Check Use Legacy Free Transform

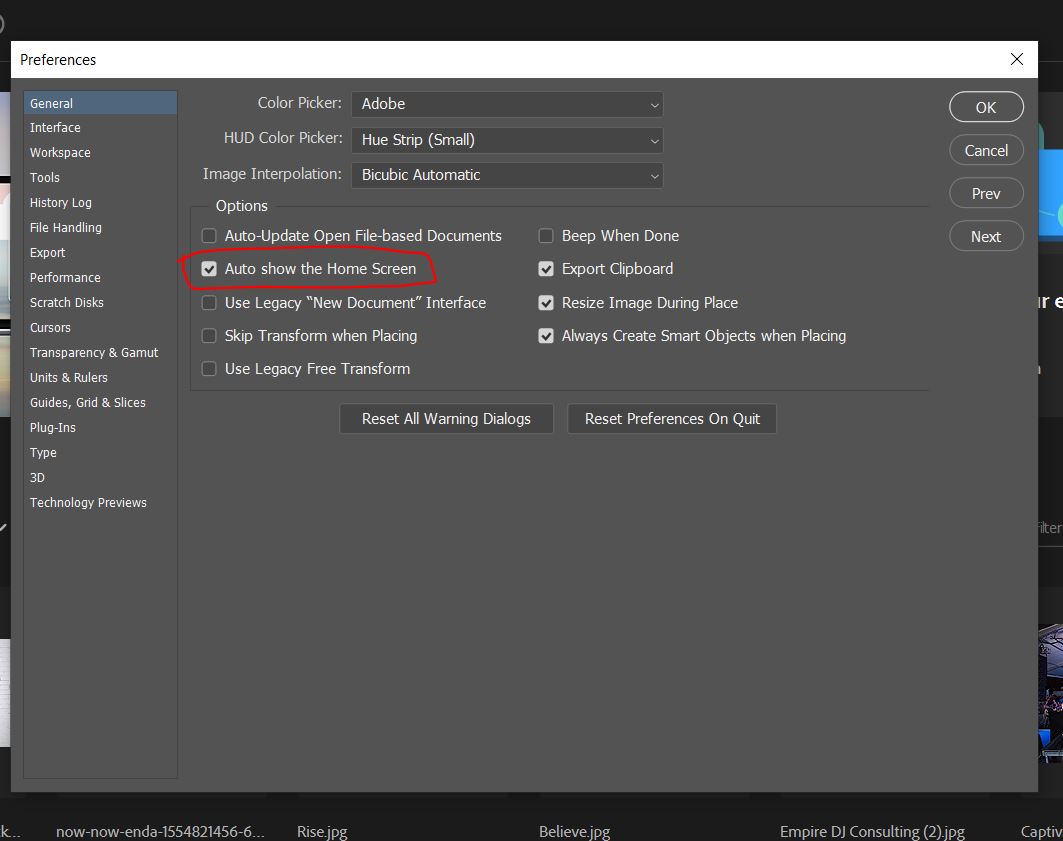[x=209, y=369]
